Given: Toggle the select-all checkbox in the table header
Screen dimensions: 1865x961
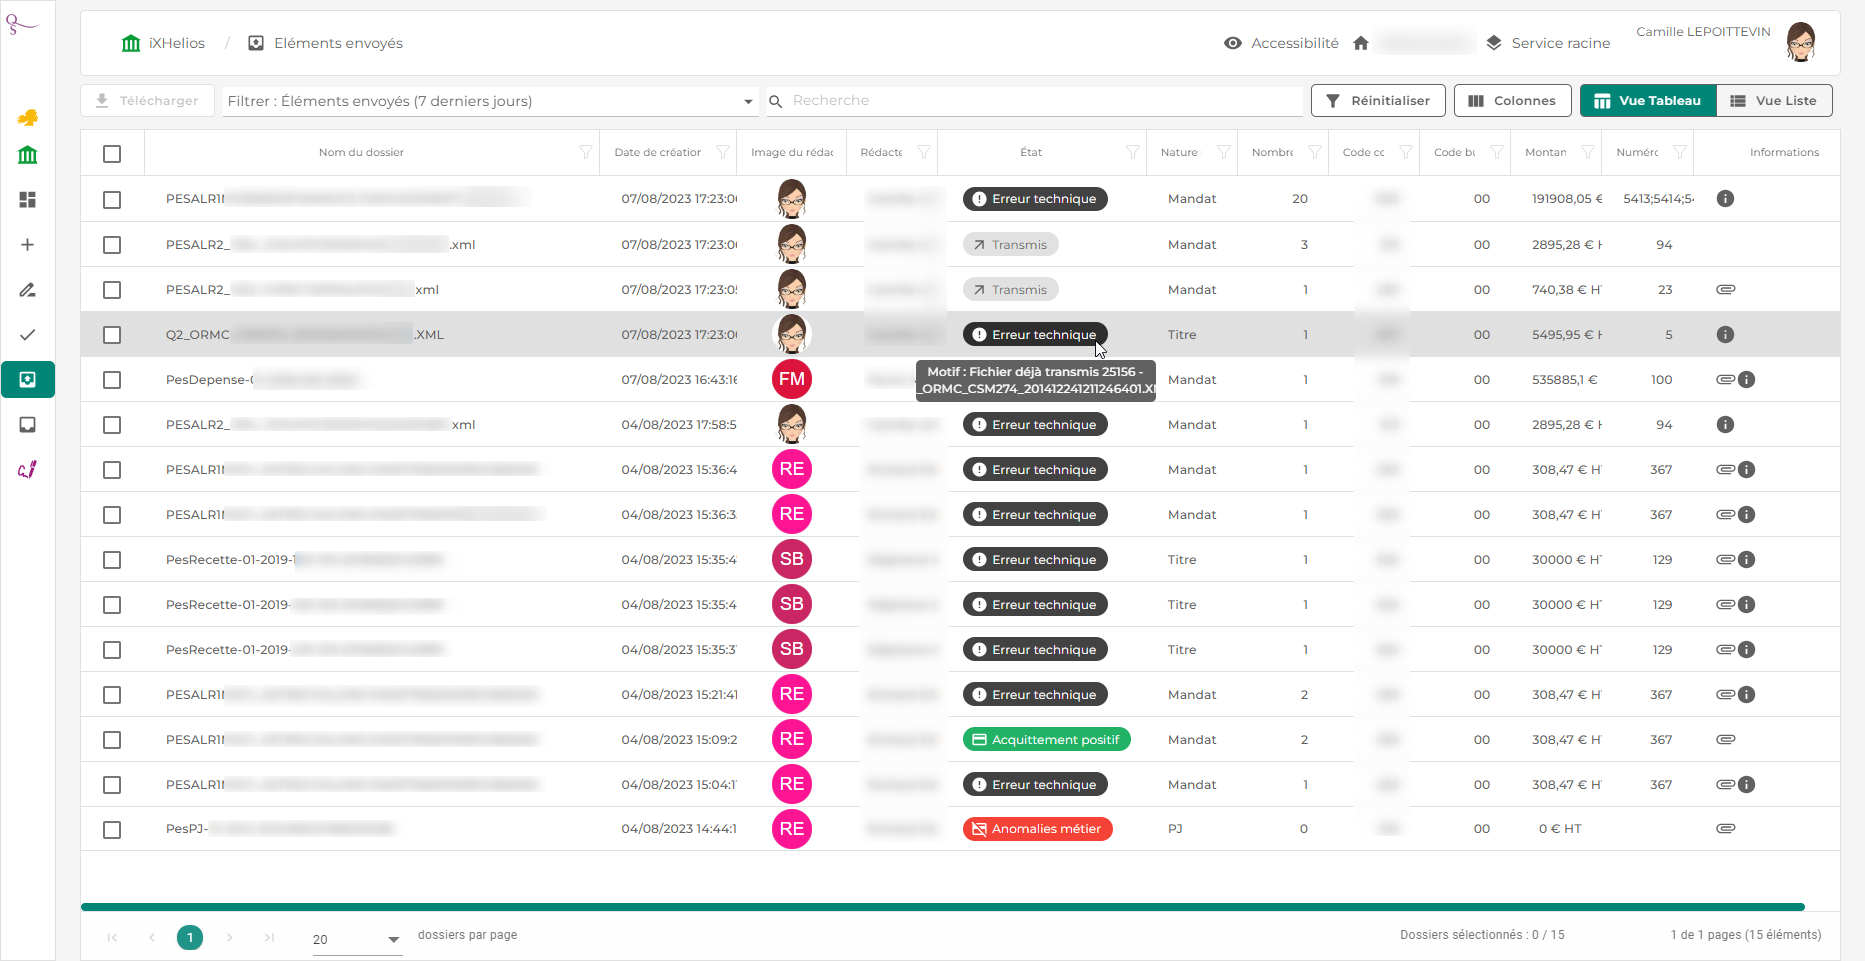Looking at the screenshot, I should (112, 154).
